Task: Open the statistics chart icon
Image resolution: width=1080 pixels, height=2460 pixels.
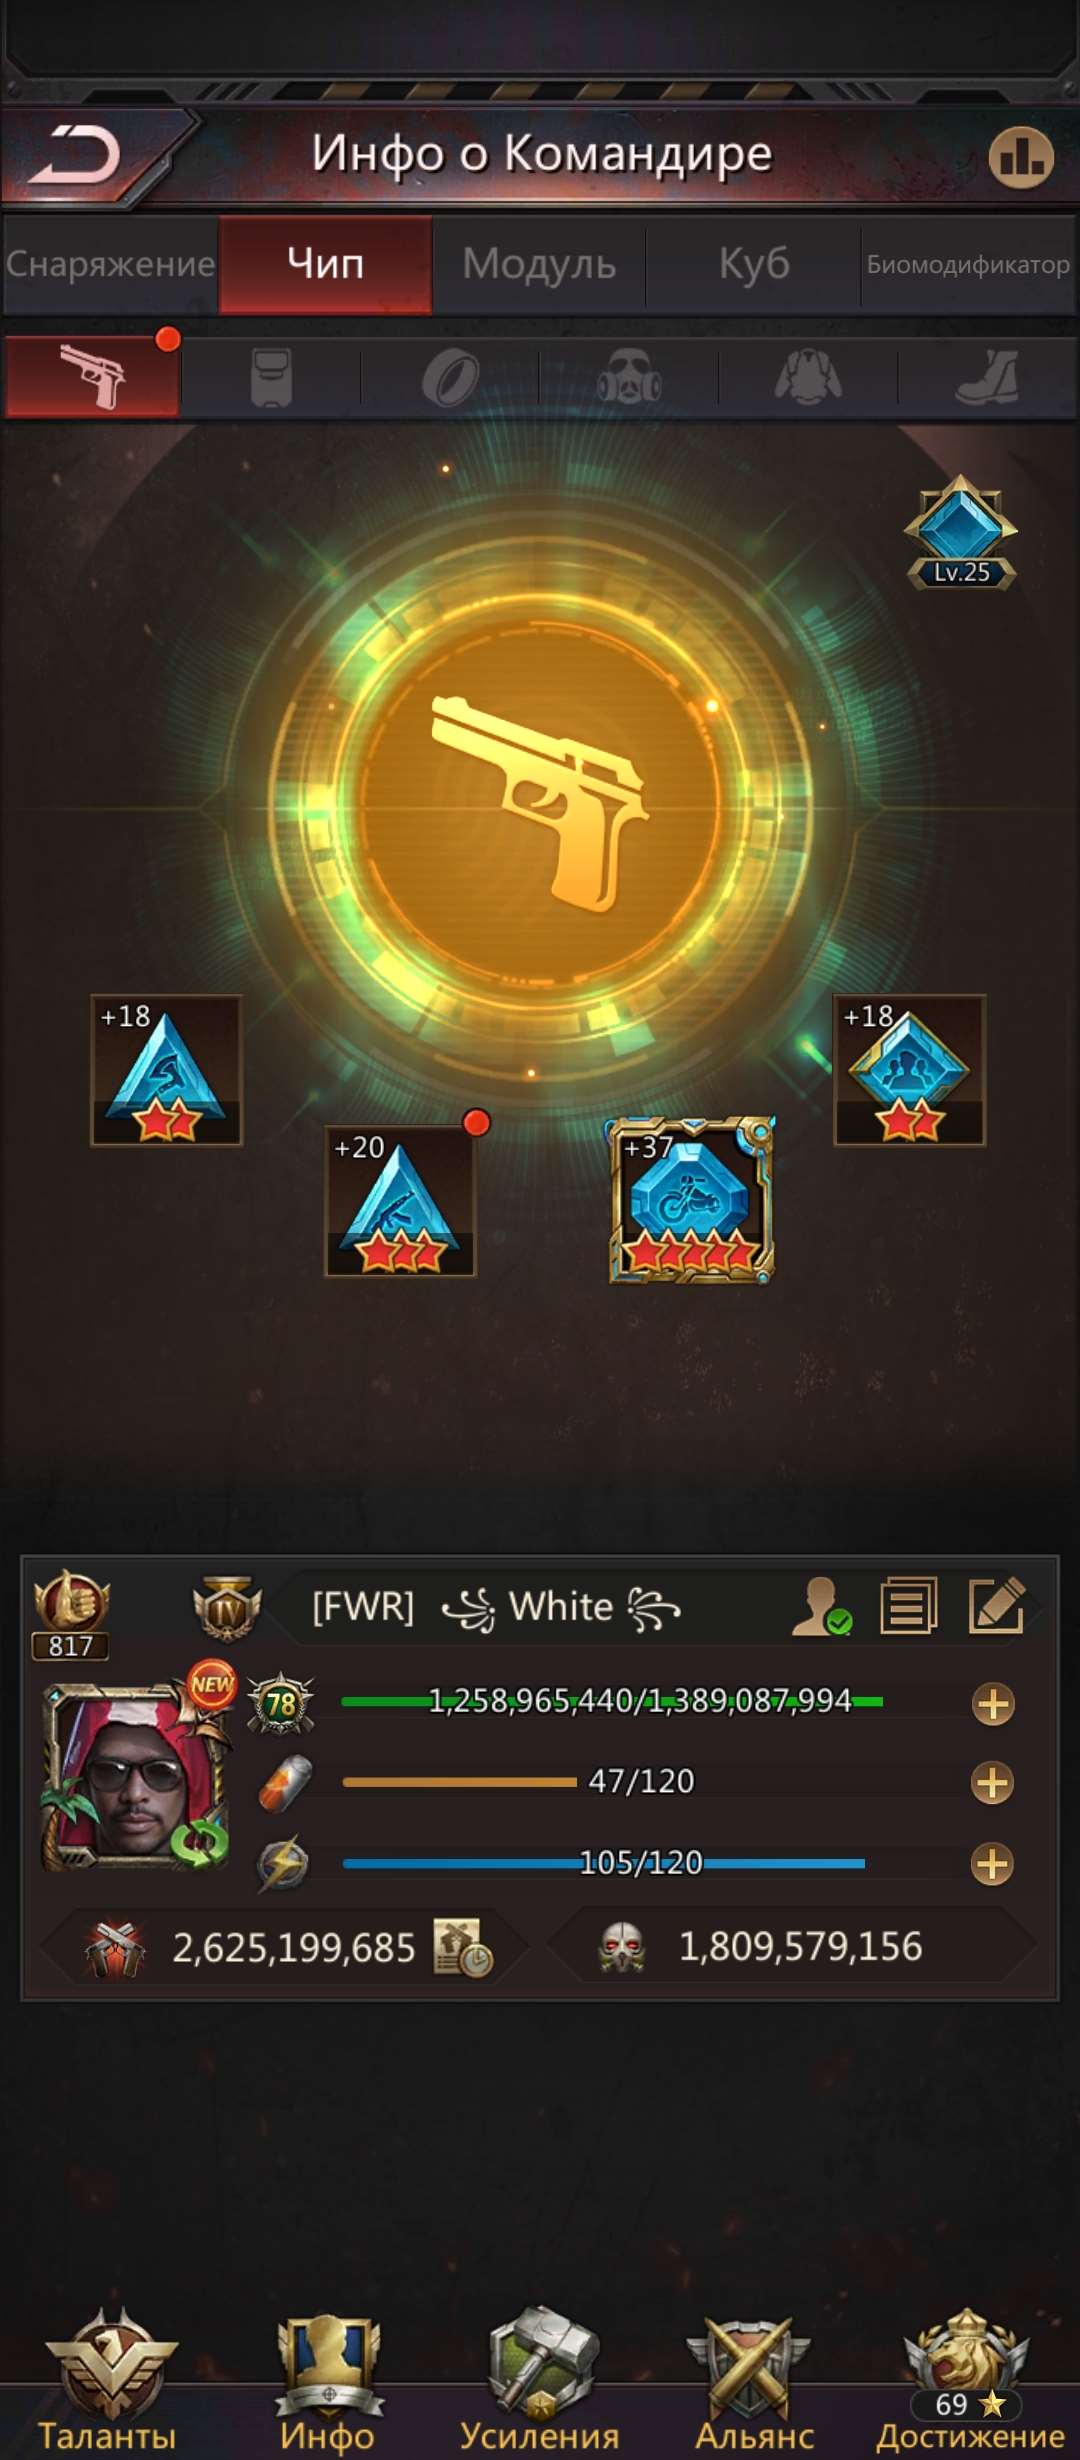Action: point(1021,158)
